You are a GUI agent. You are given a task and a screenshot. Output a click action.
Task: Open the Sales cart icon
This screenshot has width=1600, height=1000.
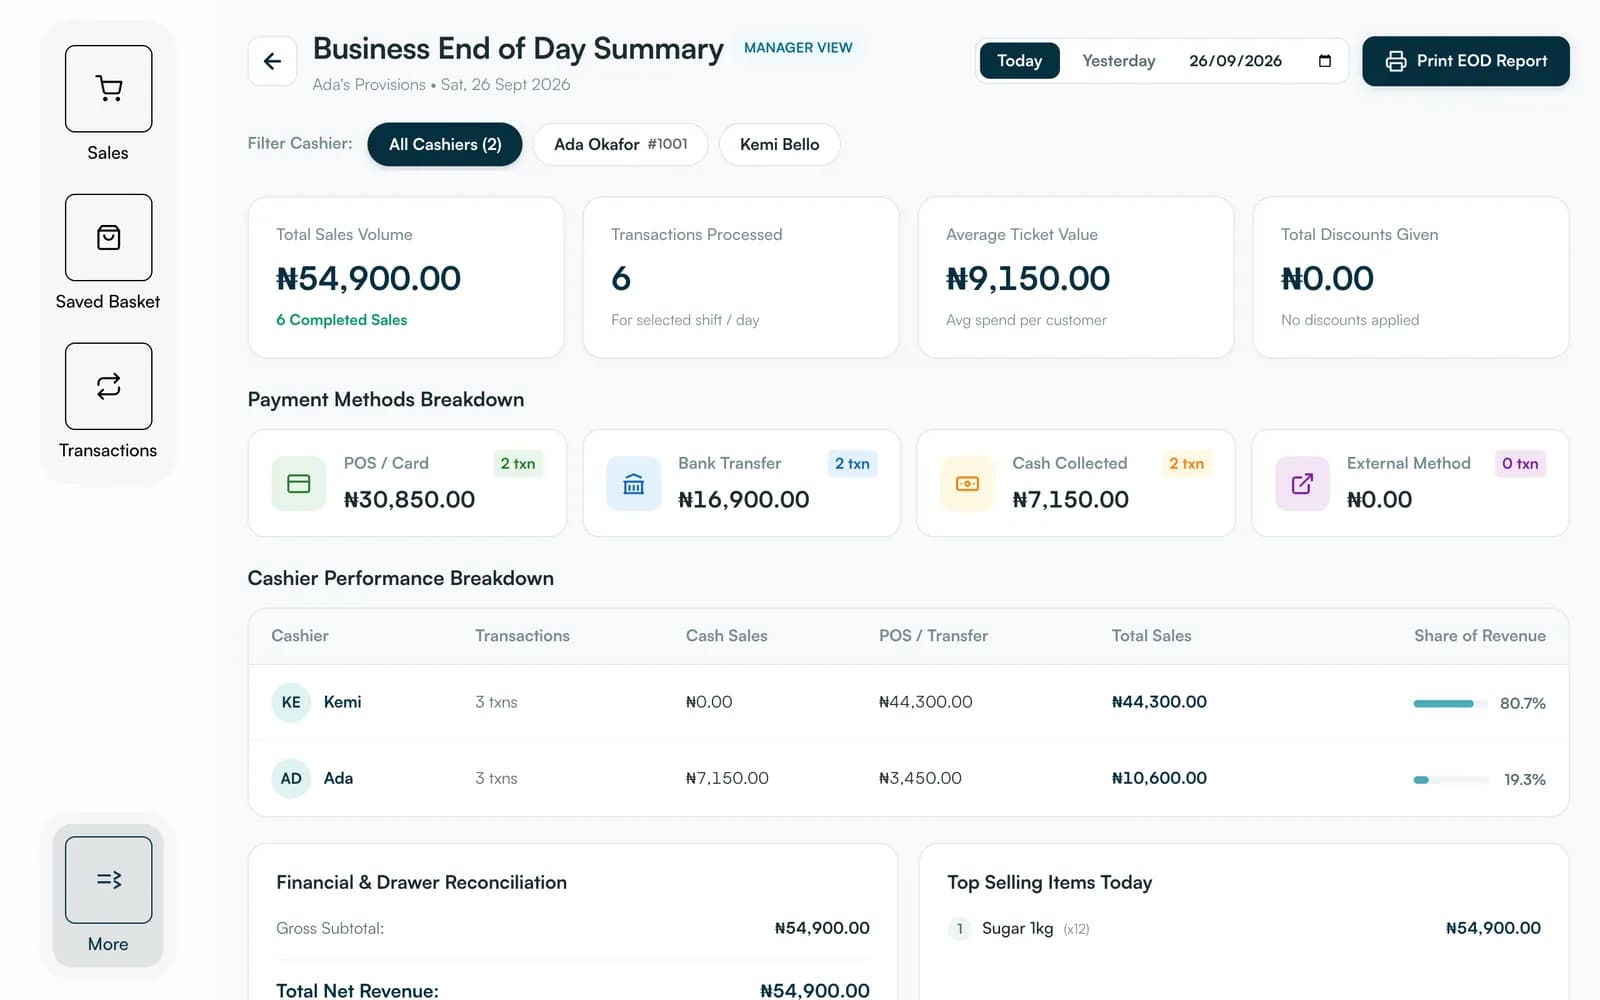pyautogui.click(x=108, y=88)
